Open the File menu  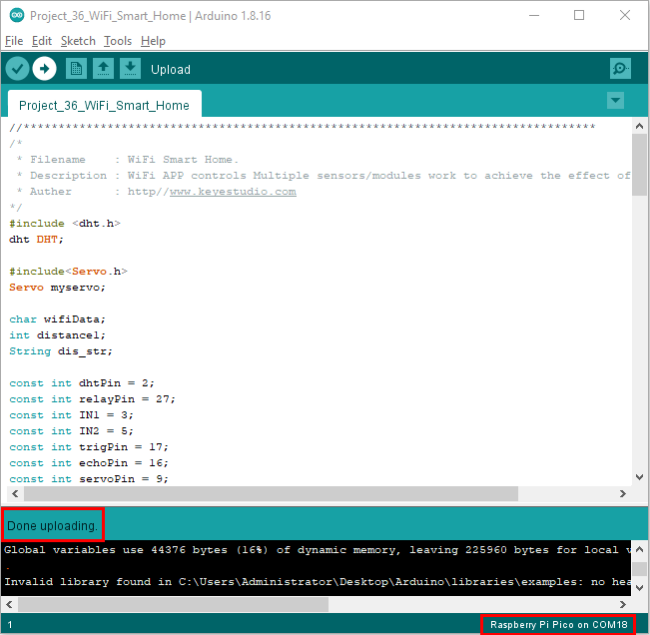[x=14, y=41]
